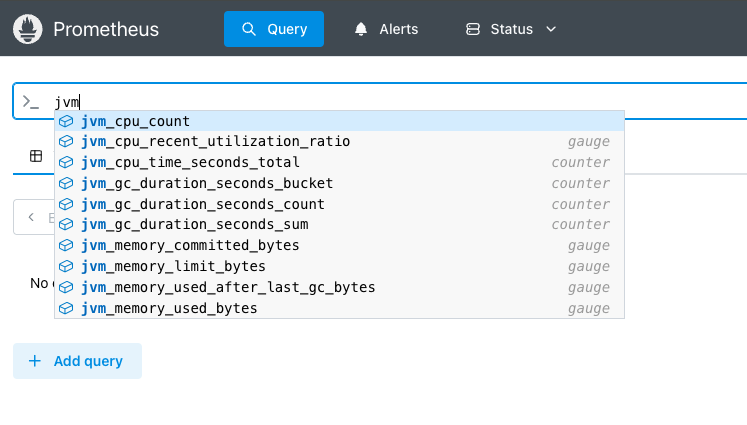Click cube icon beside jvm_gc_duration_seconds_count
Image resolution: width=747 pixels, height=425 pixels.
[66, 204]
